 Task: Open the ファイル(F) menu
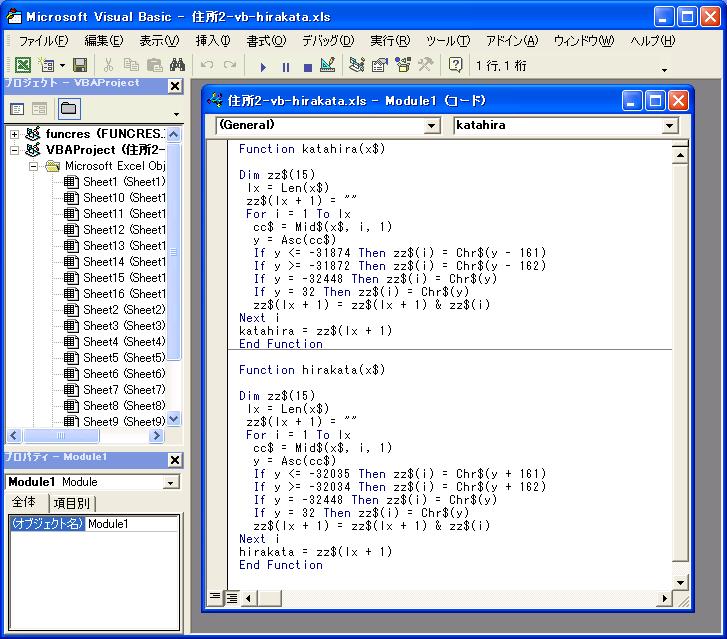[x=43, y=41]
